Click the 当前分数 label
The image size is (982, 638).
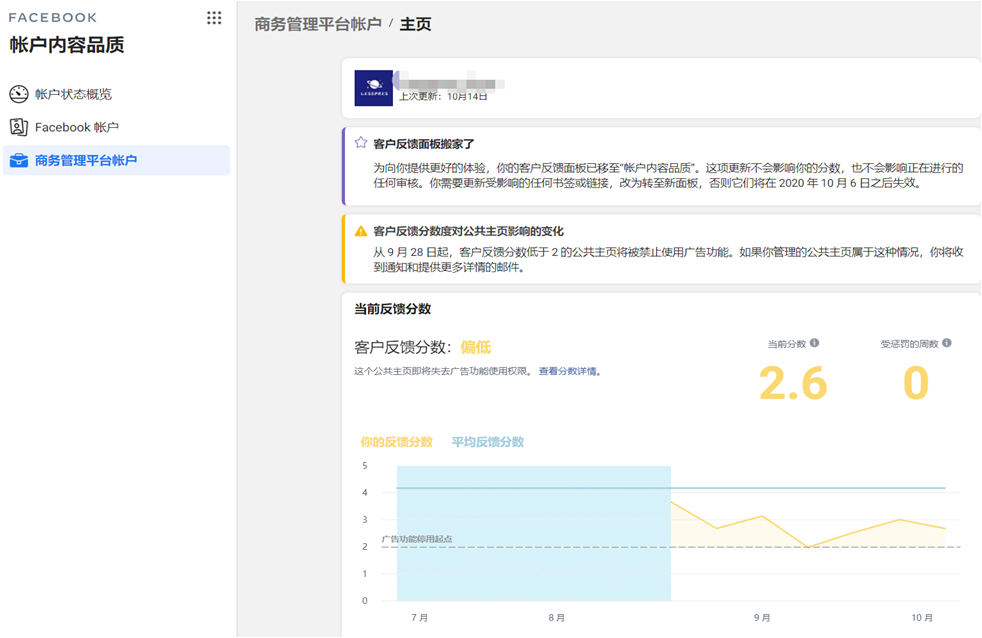(x=787, y=344)
